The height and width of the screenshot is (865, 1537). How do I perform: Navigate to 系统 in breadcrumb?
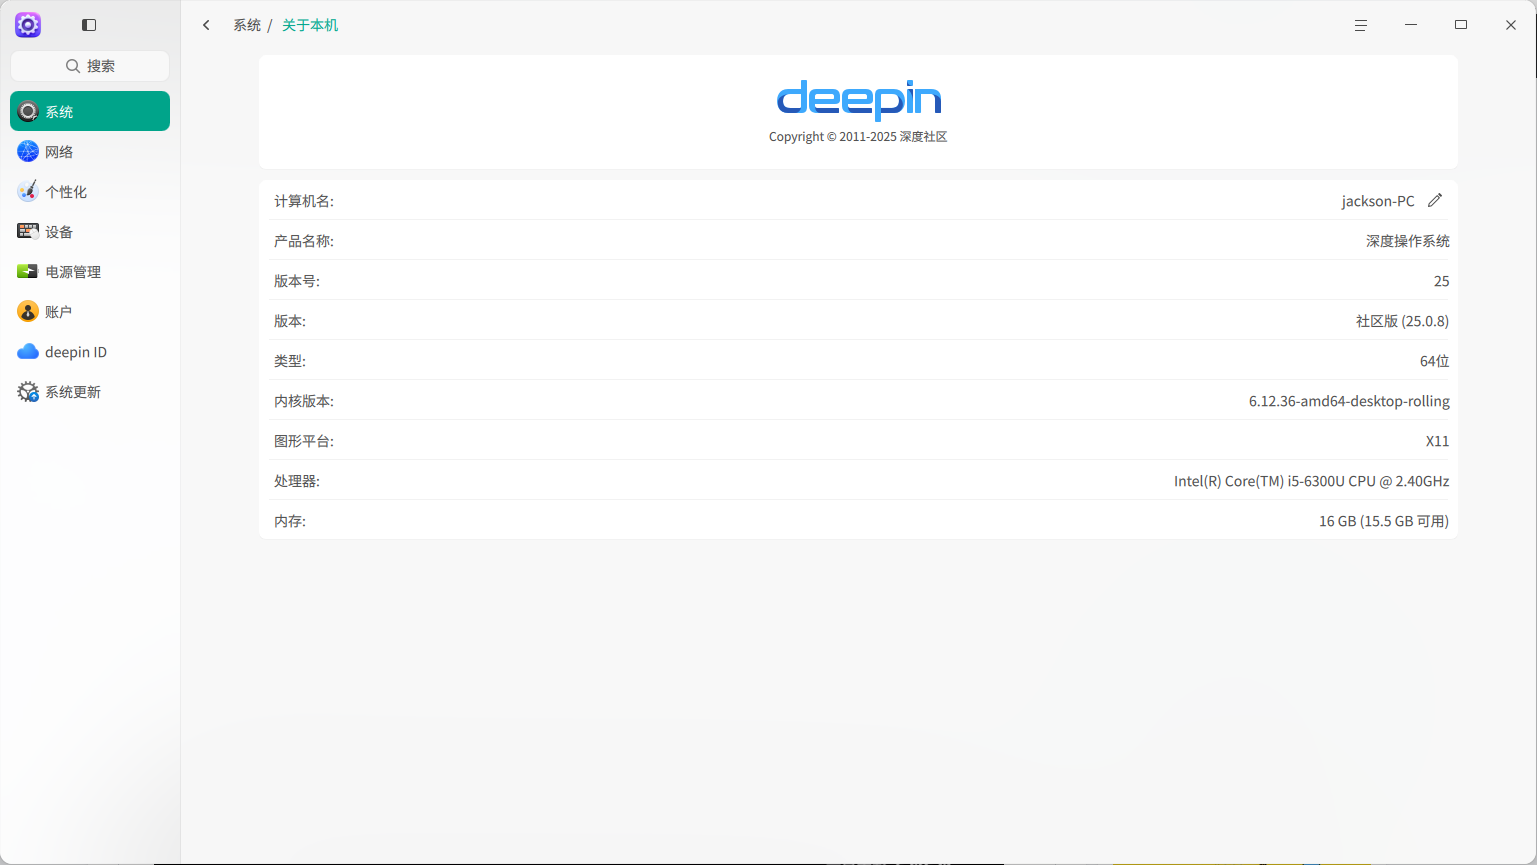[x=247, y=25]
